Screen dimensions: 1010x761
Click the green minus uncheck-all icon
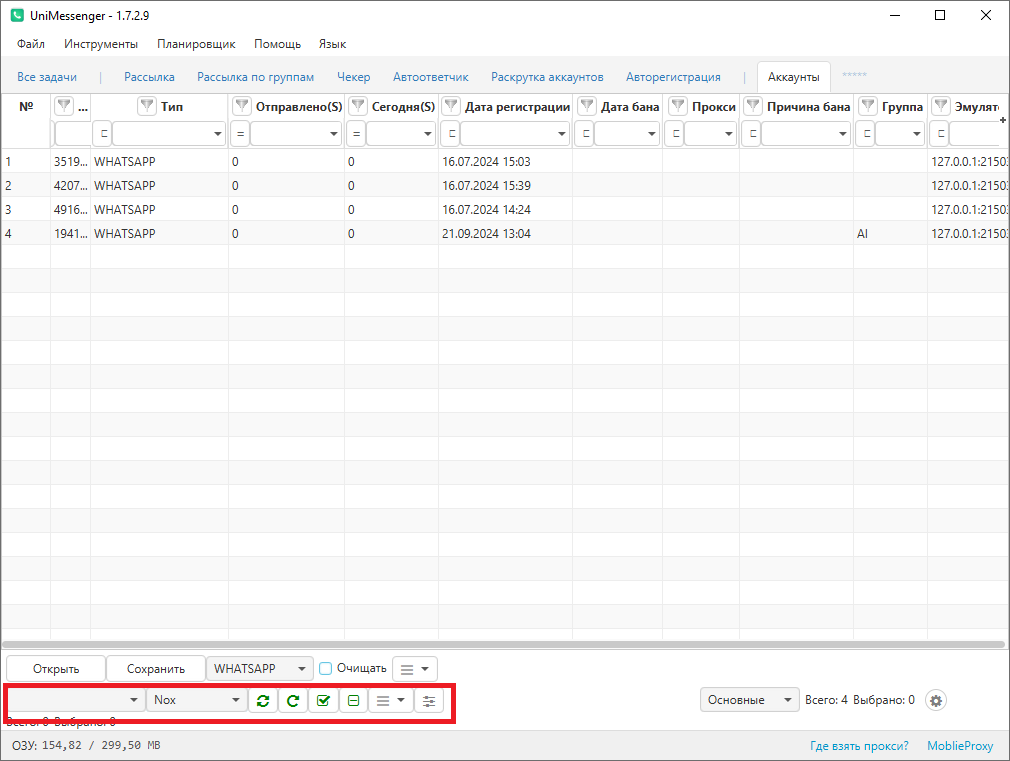pos(353,700)
